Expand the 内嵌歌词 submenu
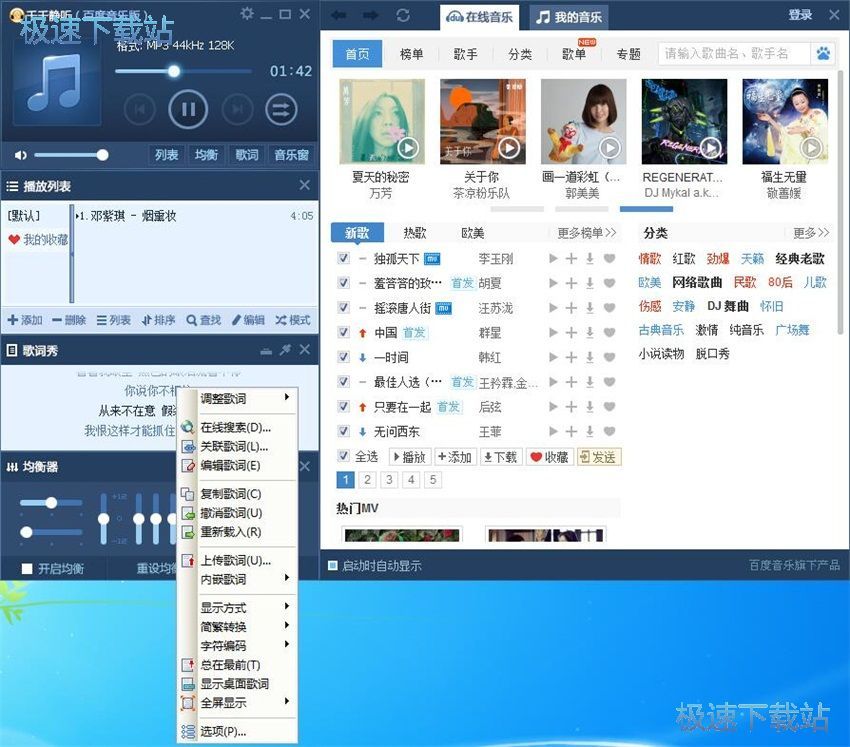The height and width of the screenshot is (747, 850). pos(238,579)
